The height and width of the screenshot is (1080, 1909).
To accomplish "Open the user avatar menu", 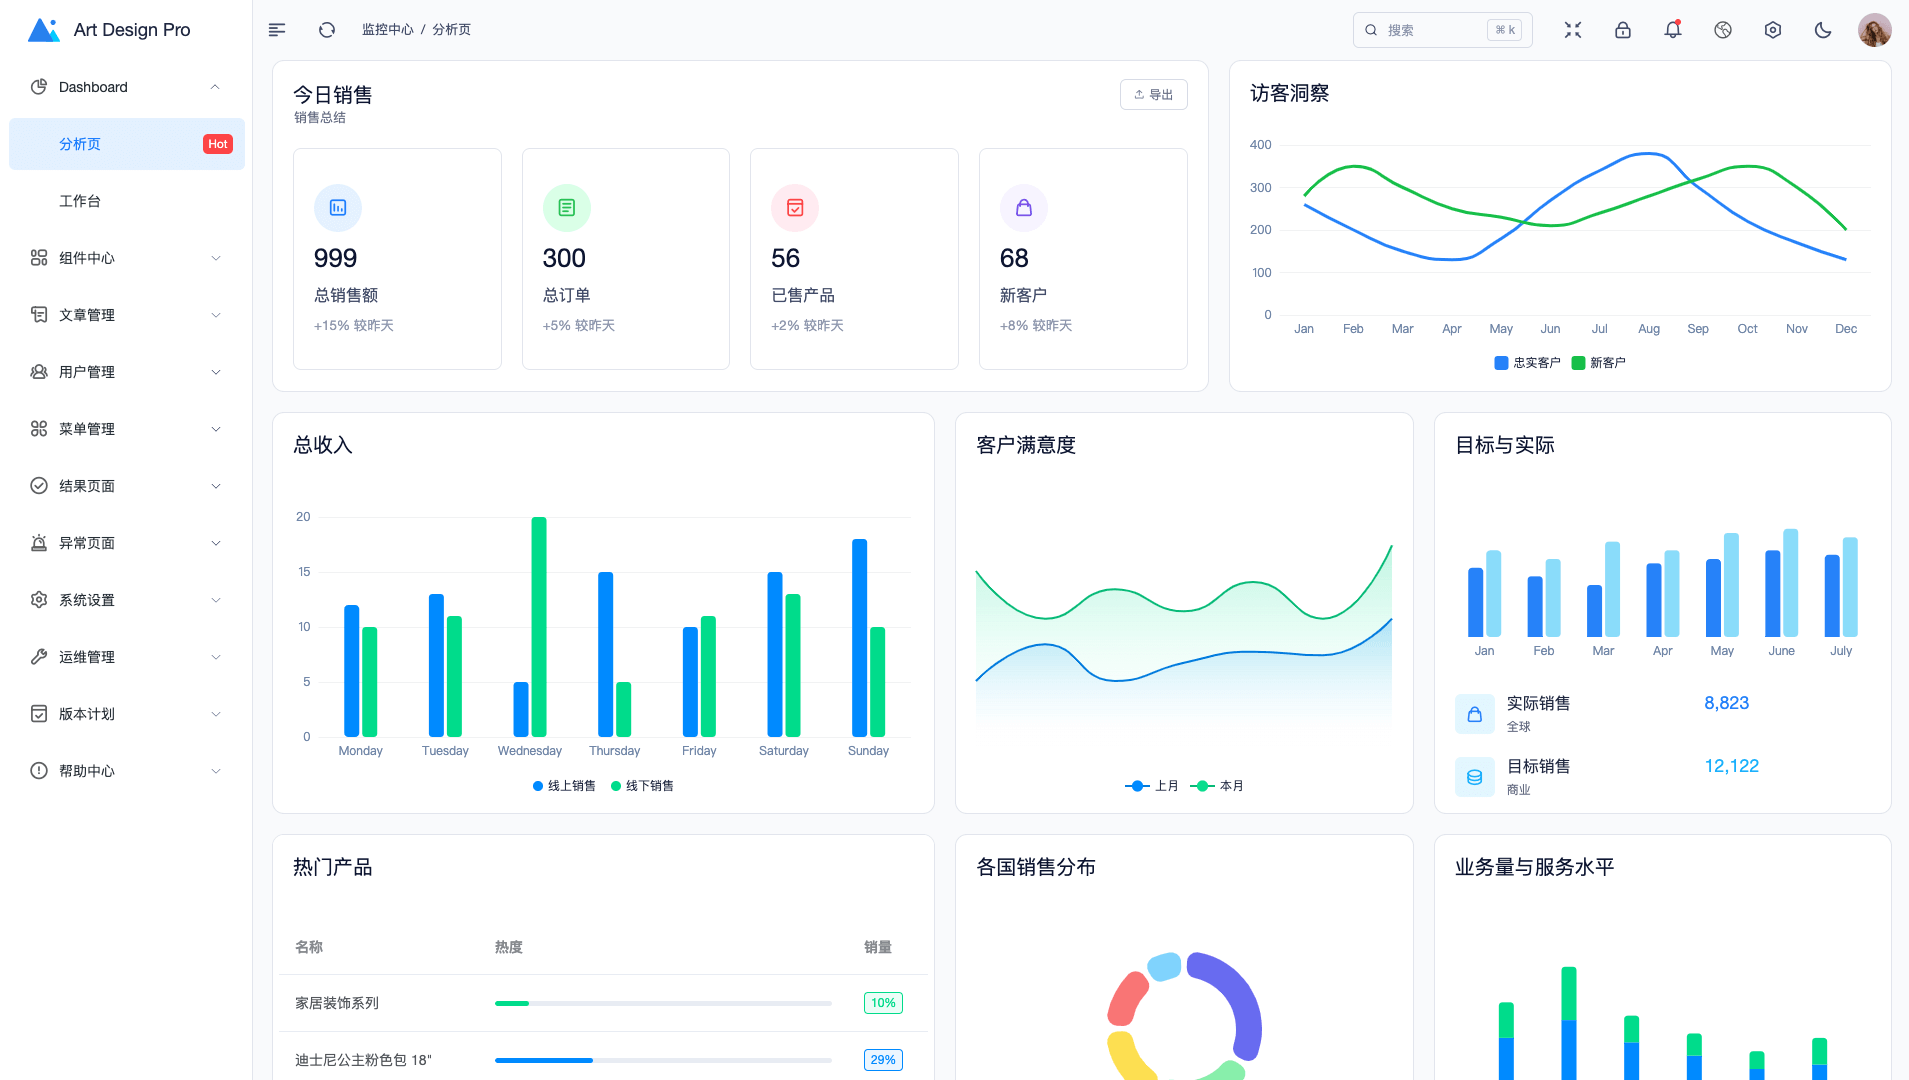I will (x=1875, y=30).
